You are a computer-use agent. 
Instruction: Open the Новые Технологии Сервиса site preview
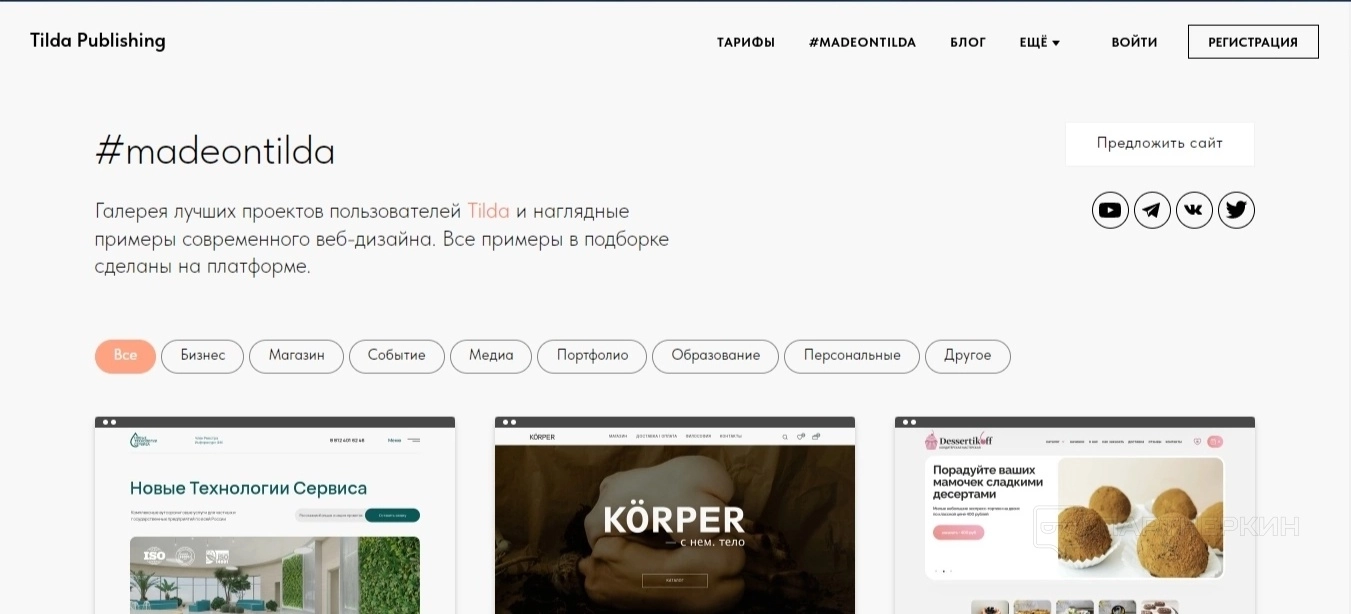[x=275, y=515]
